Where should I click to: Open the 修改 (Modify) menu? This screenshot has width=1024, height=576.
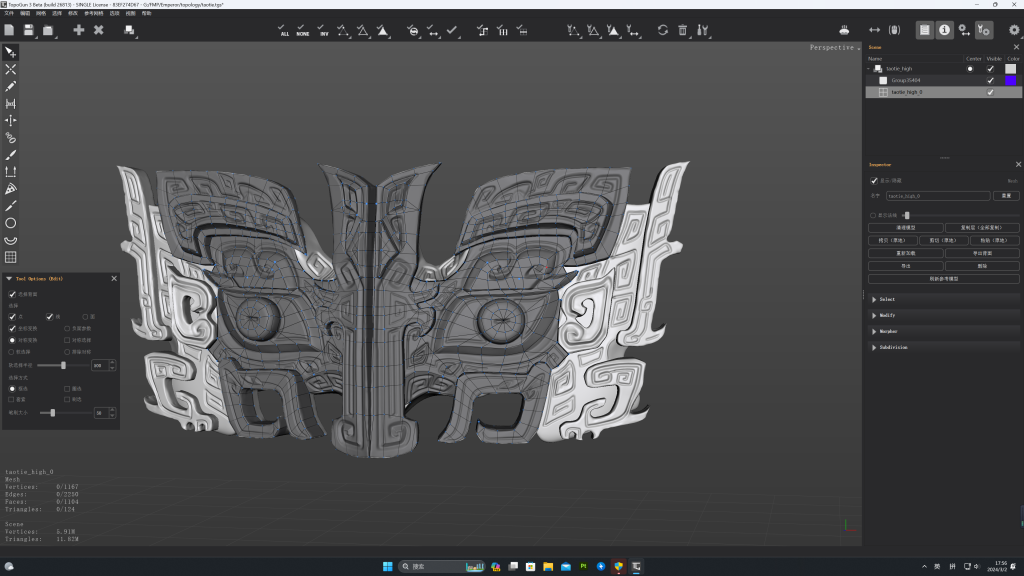[x=72, y=13]
